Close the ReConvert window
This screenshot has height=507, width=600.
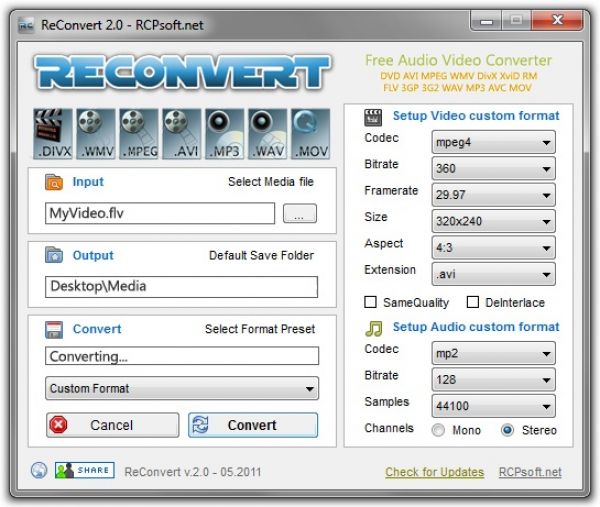click(x=557, y=20)
